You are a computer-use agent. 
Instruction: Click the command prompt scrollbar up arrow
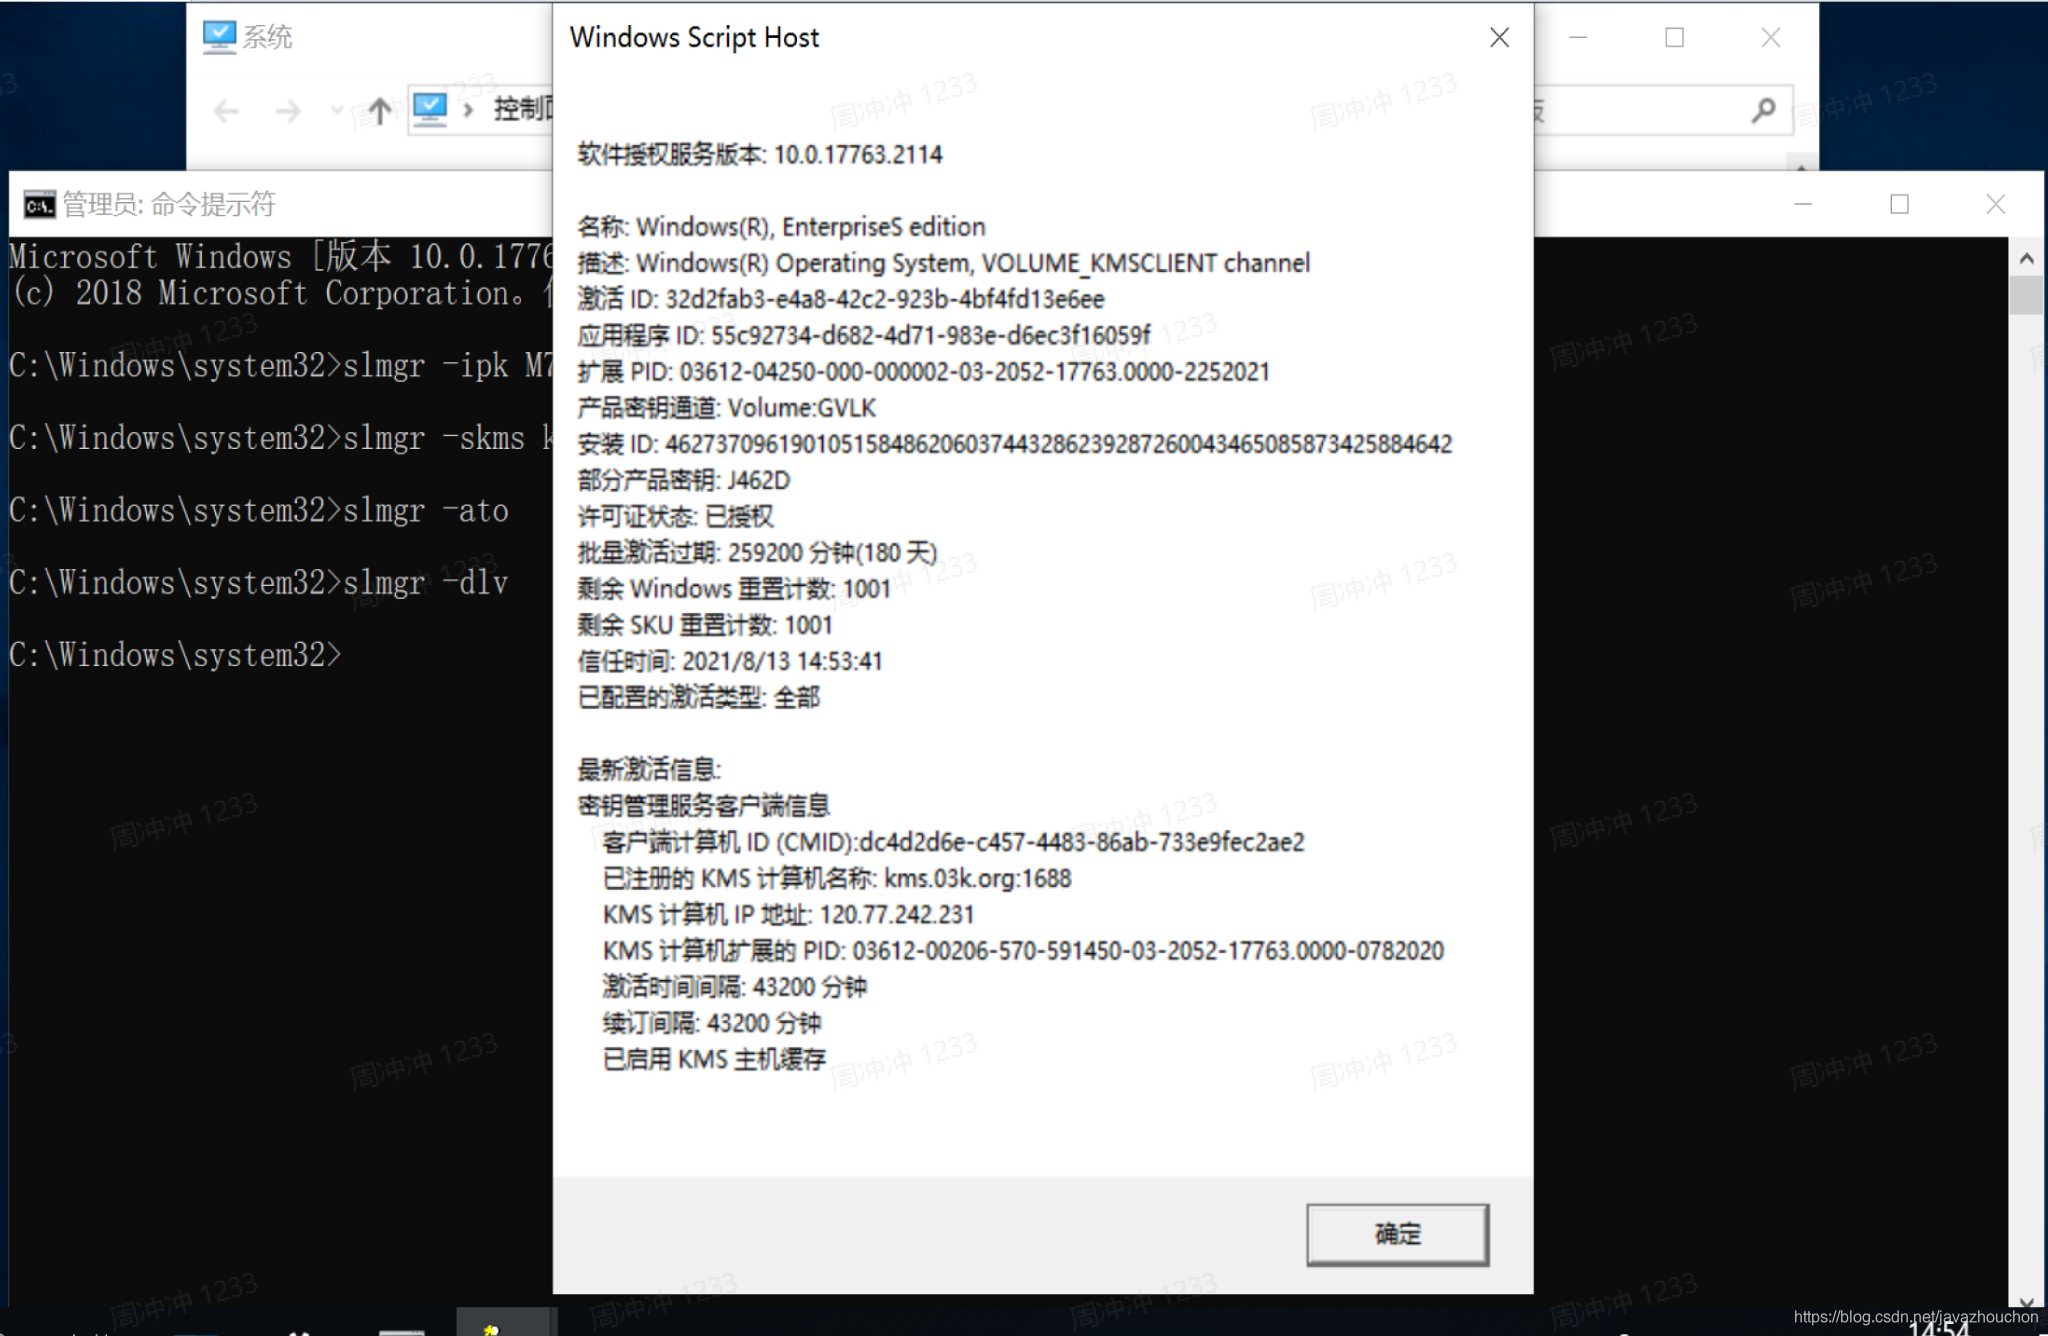tap(2026, 259)
